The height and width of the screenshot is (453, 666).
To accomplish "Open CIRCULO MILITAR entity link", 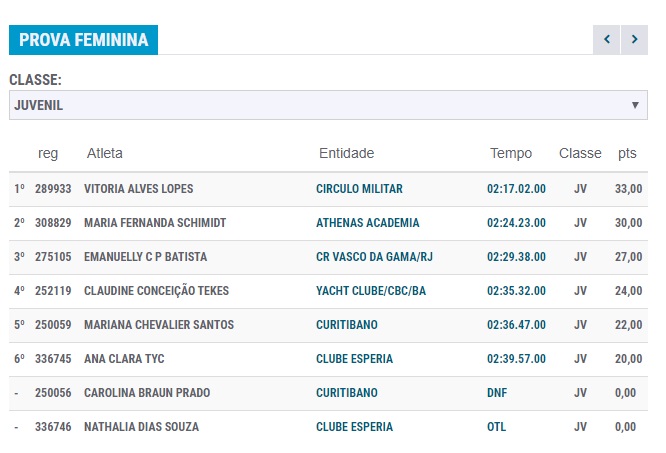I will tap(359, 189).
